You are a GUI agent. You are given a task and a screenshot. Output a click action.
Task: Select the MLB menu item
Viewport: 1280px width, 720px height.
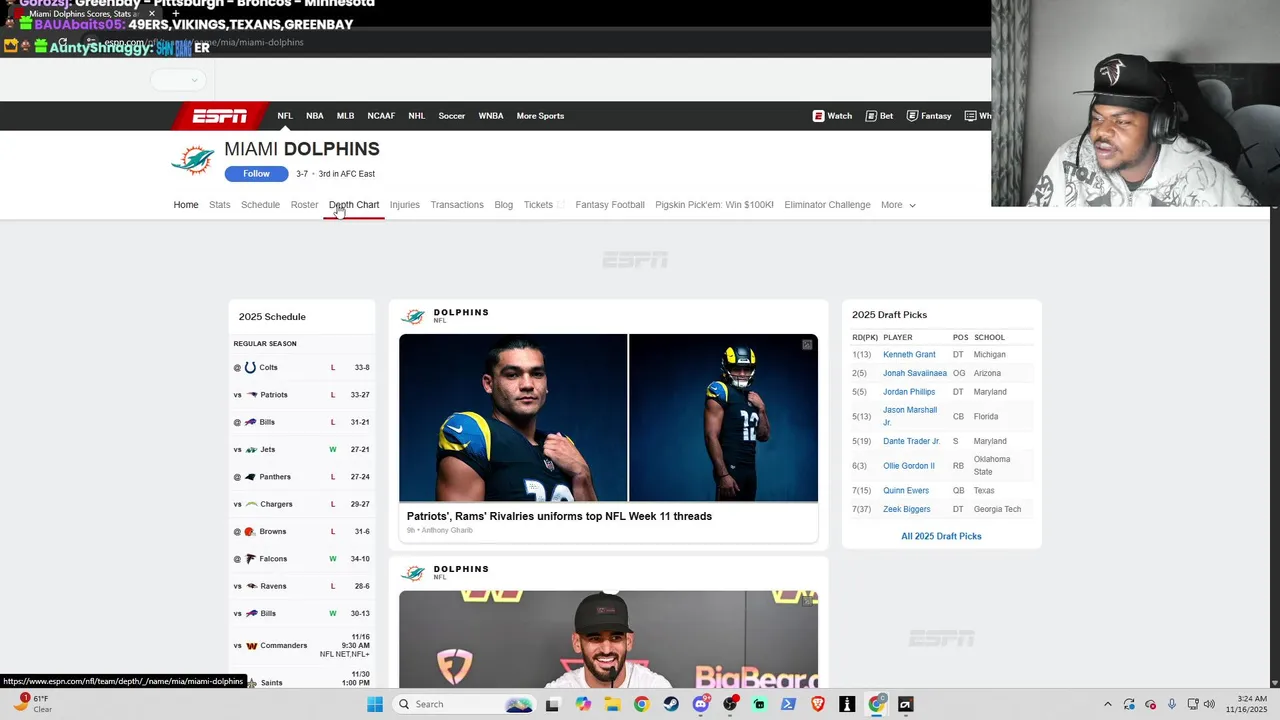345,116
